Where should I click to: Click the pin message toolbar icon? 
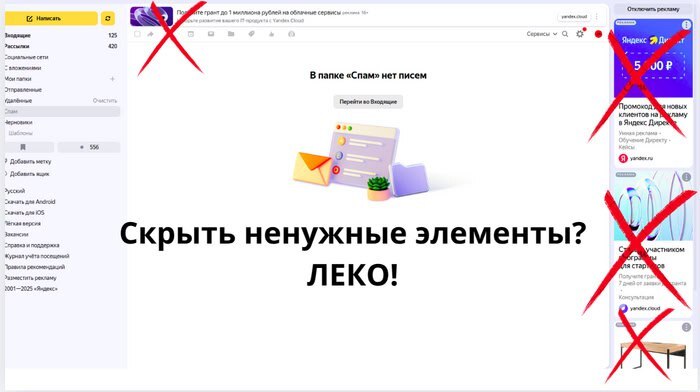click(x=271, y=34)
